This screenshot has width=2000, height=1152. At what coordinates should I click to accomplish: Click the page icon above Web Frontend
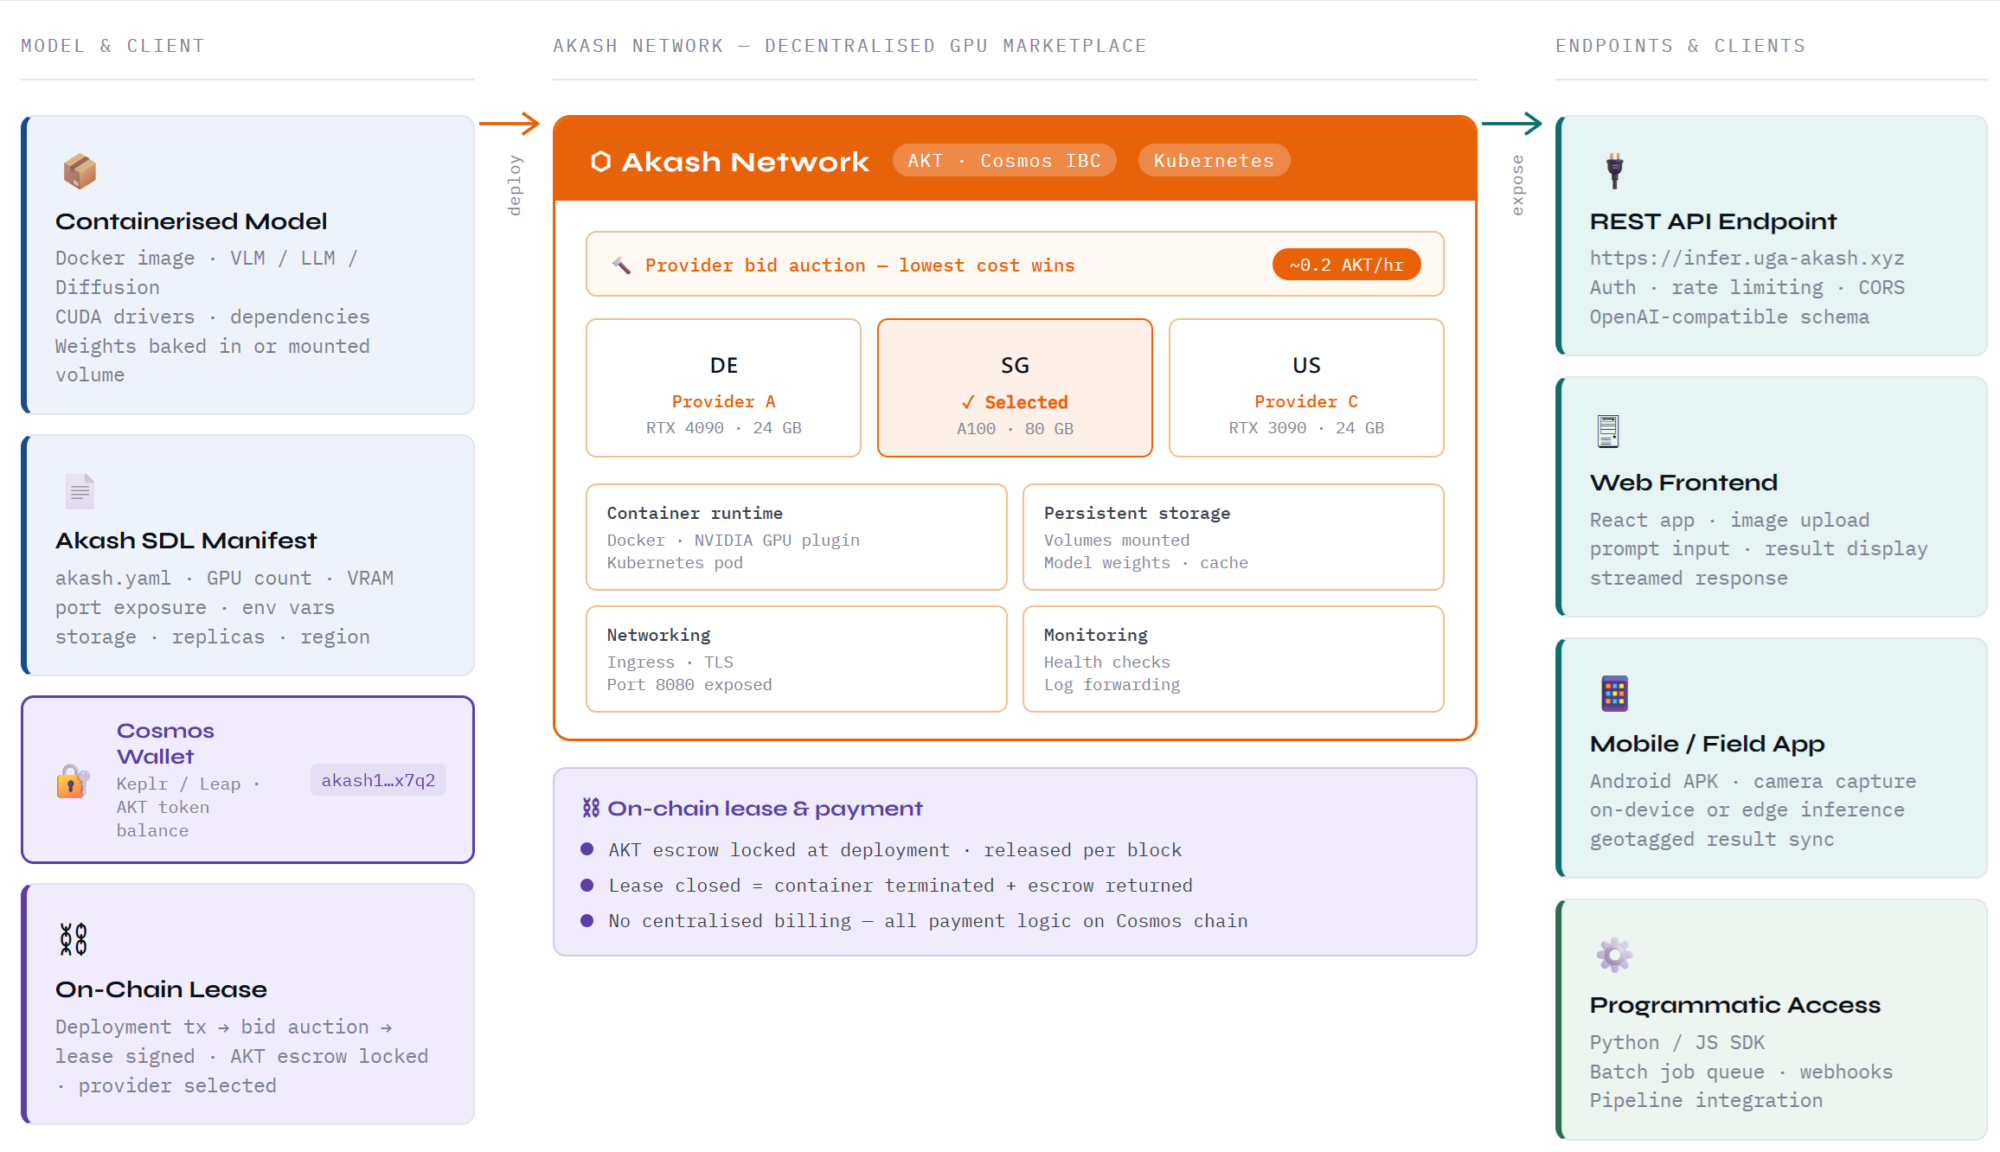1607,431
